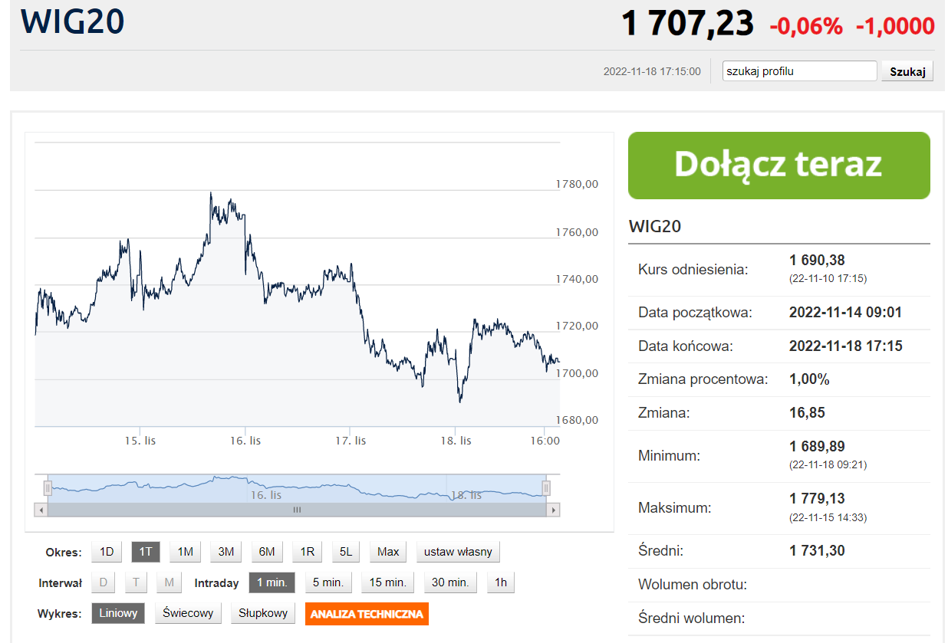Click the -1,0000 point change value
Viewport: 948px width, 643px height.
tap(895, 26)
